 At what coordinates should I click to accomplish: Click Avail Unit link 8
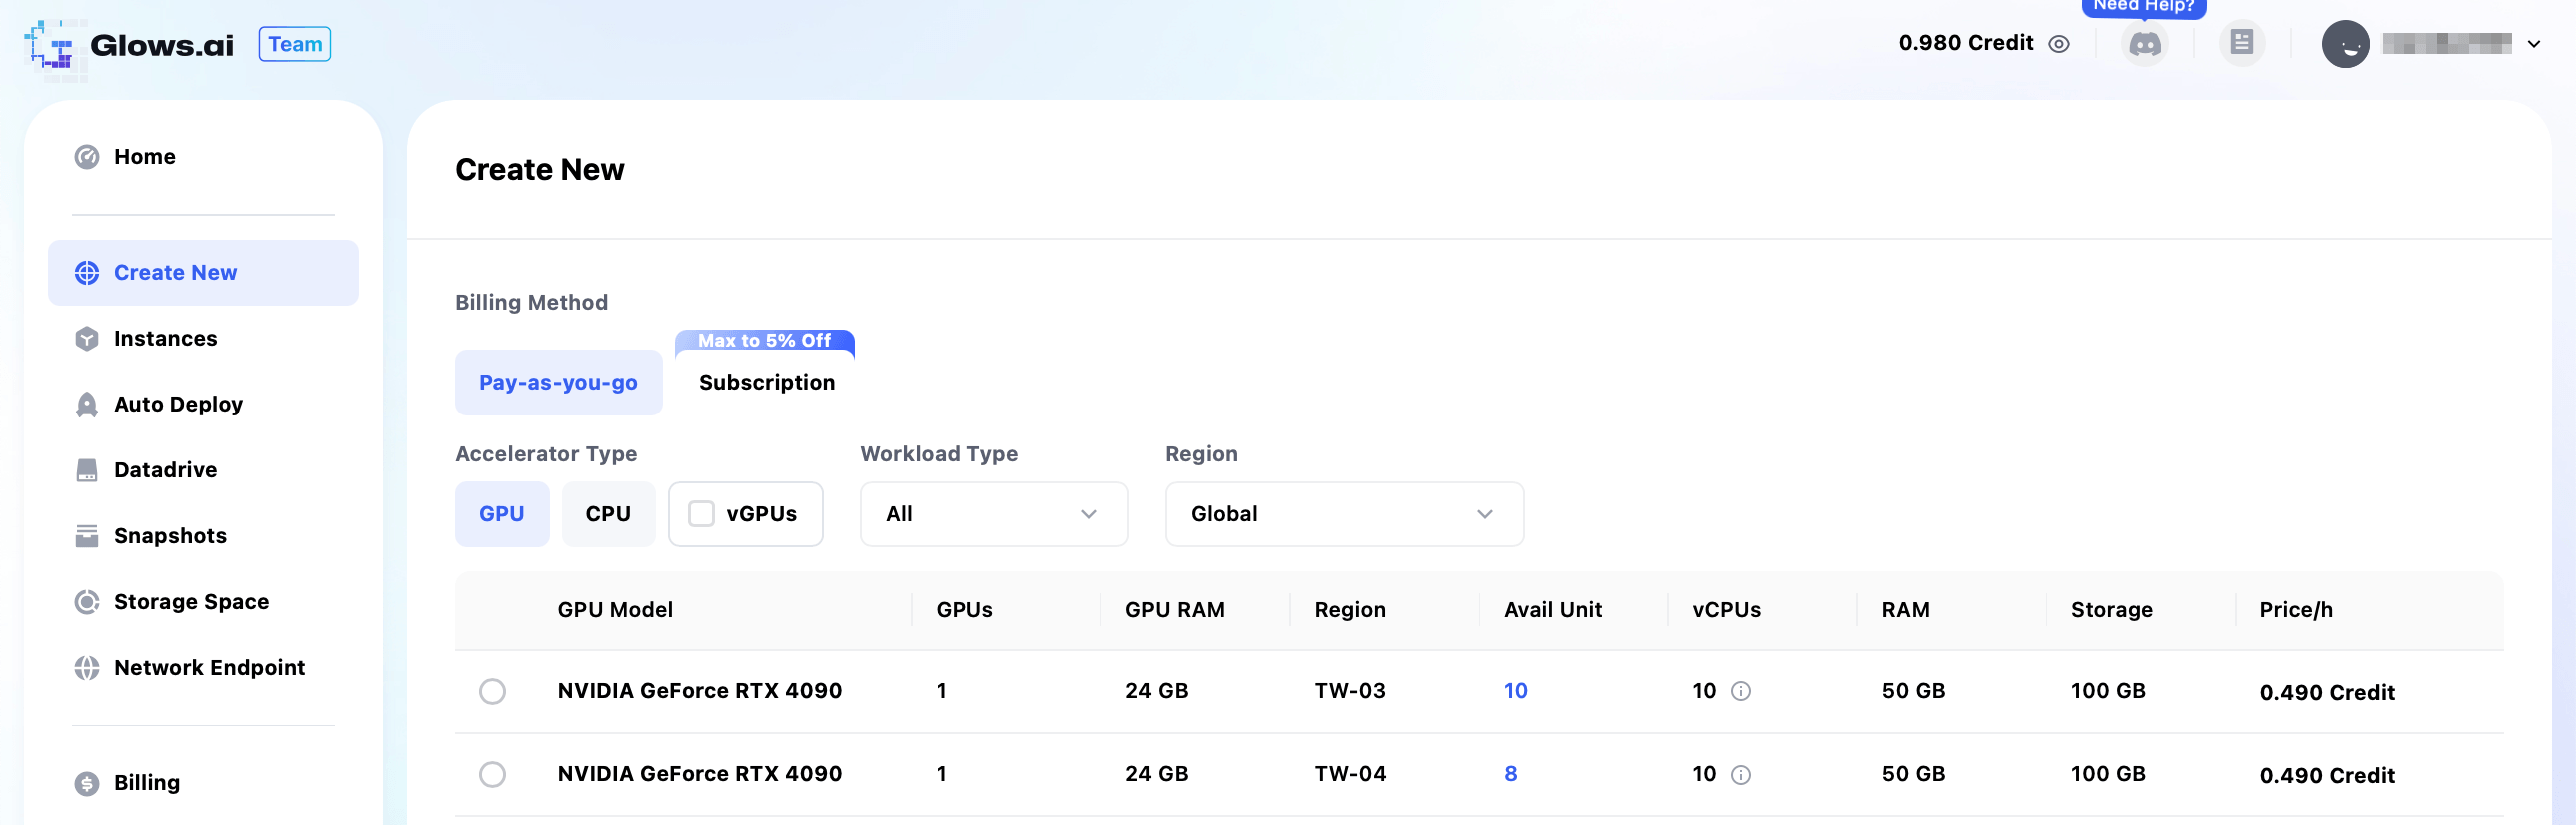tap(1510, 775)
